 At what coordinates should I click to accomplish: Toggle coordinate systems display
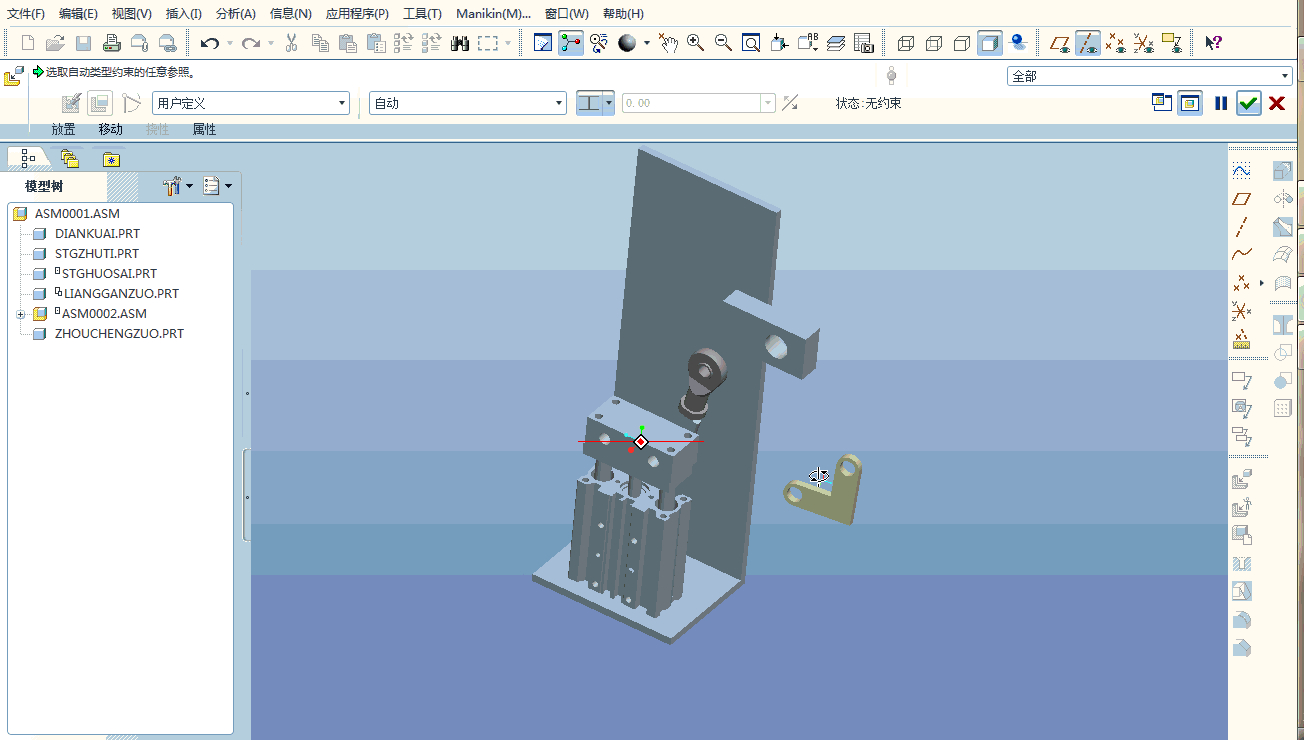[1144, 43]
